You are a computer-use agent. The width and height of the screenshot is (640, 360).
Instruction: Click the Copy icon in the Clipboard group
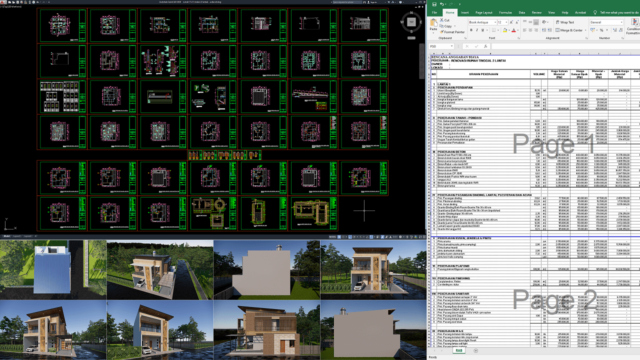(x=442, y=26)
